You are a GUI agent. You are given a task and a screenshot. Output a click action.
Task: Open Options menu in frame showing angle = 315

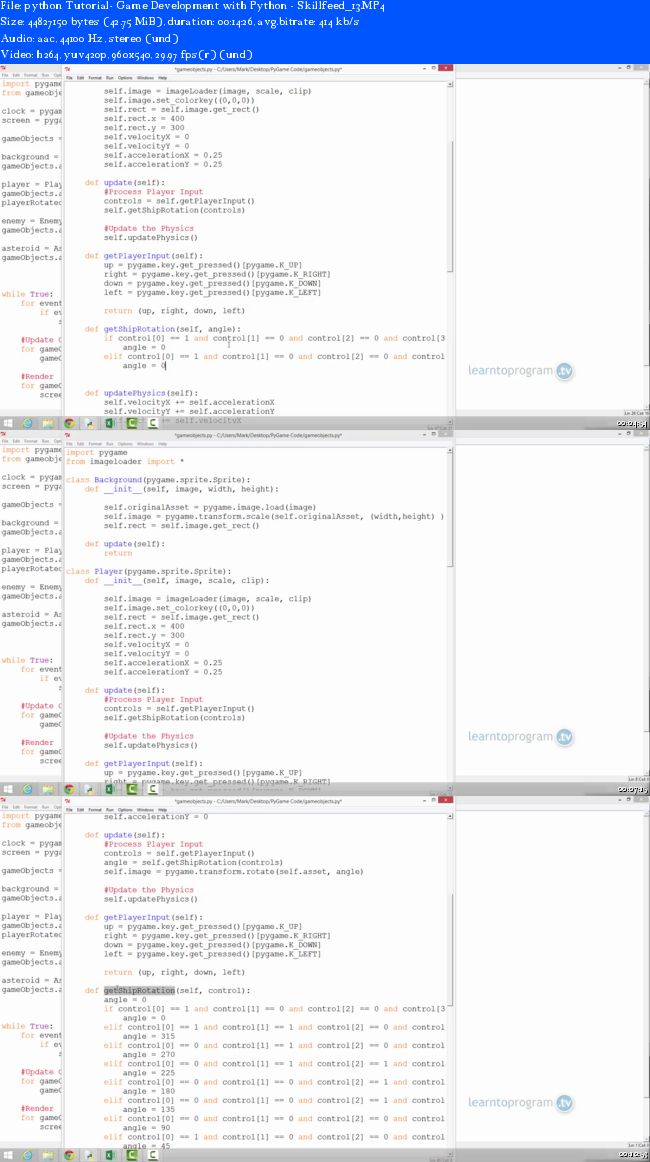tap(125, 809)
